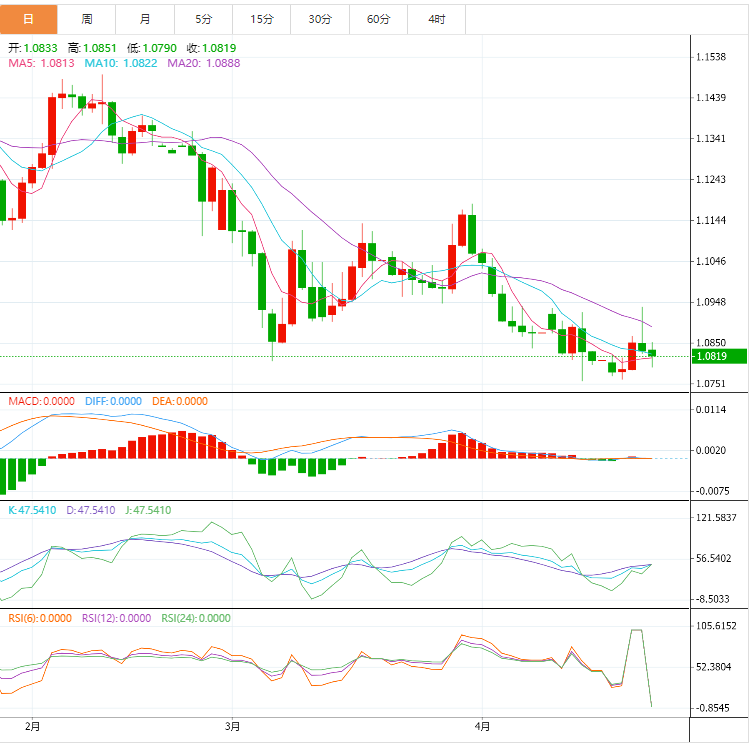Open the 5分 timeframe tab
This screenshot has width=753, height=750.
204,19
